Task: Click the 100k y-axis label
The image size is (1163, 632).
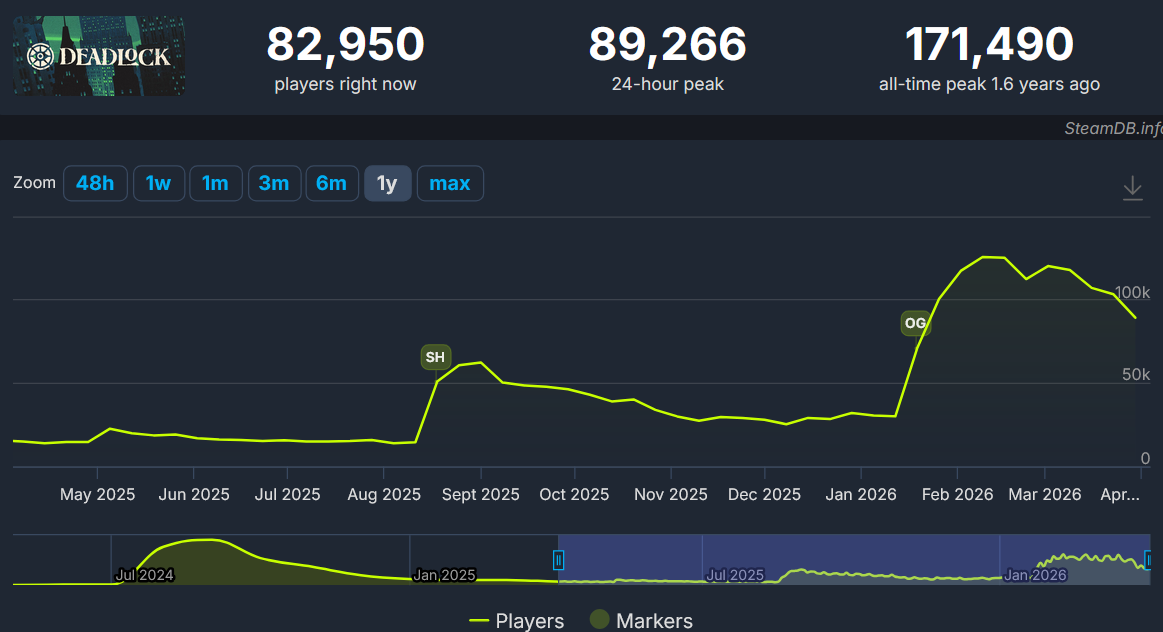Action: [1133, 292]
